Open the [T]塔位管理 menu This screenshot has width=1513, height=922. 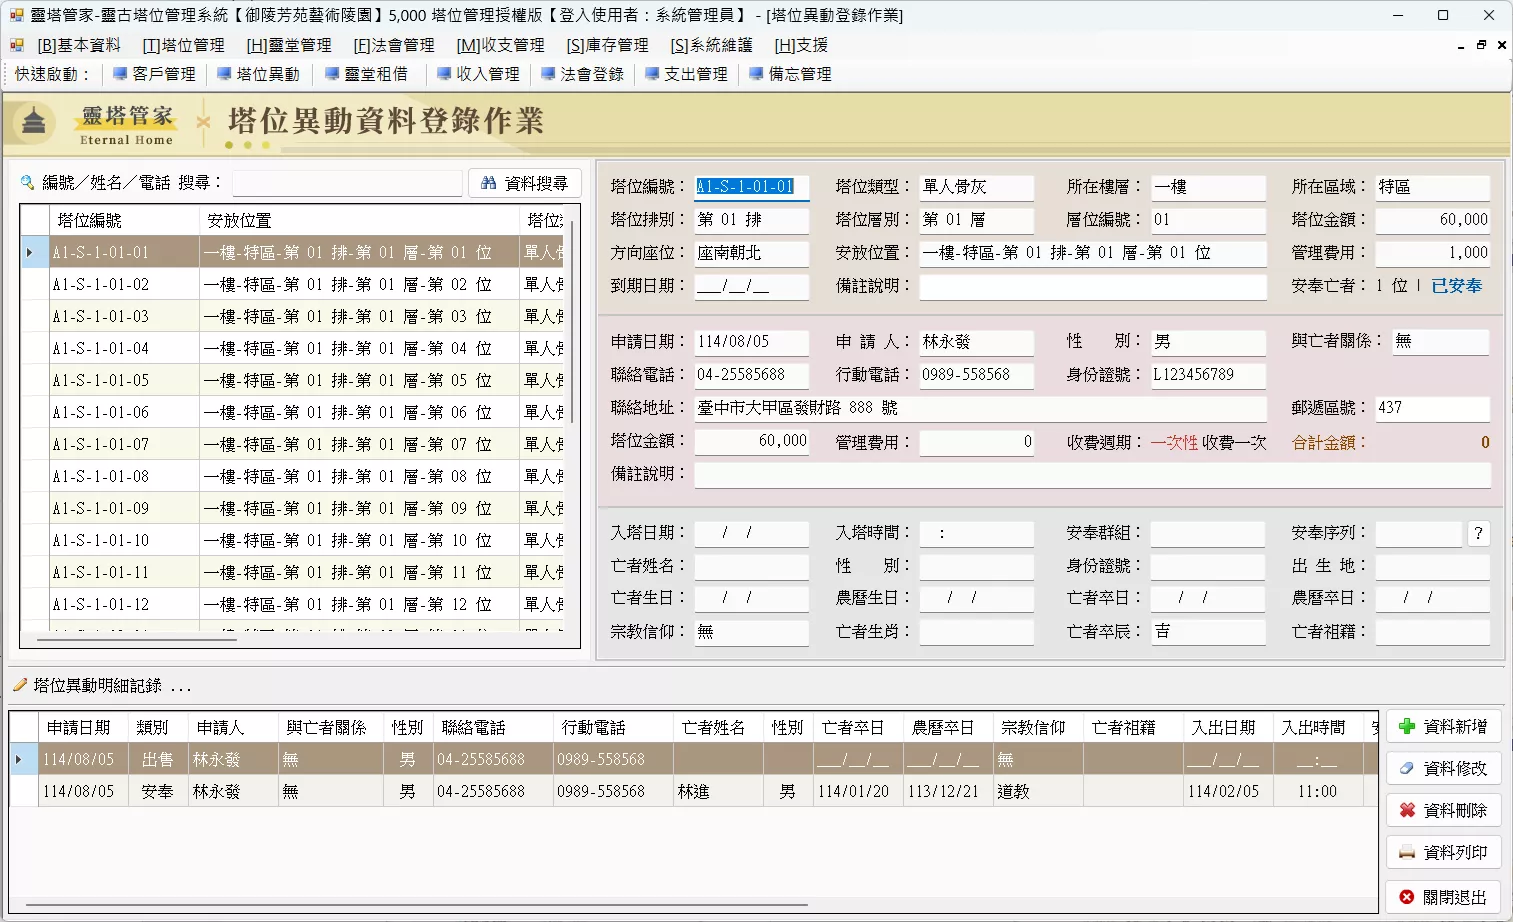tap(184, 45)
